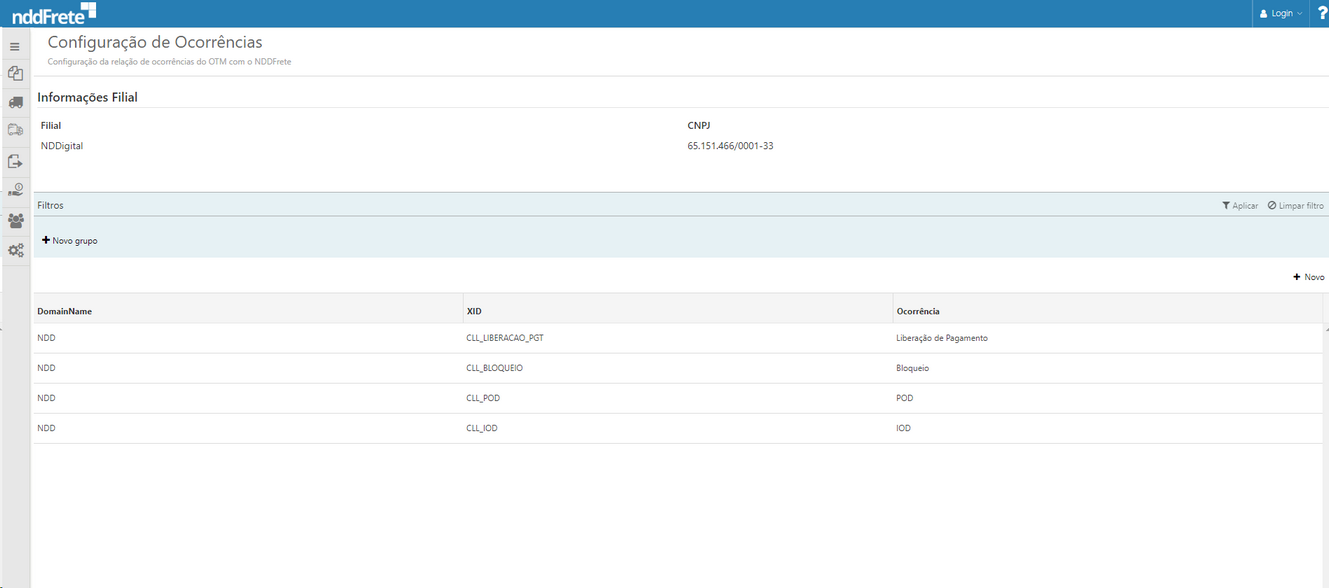Sort by the XID column header
This screenshot has height=588, width=1329.
(x=475, y=311)
